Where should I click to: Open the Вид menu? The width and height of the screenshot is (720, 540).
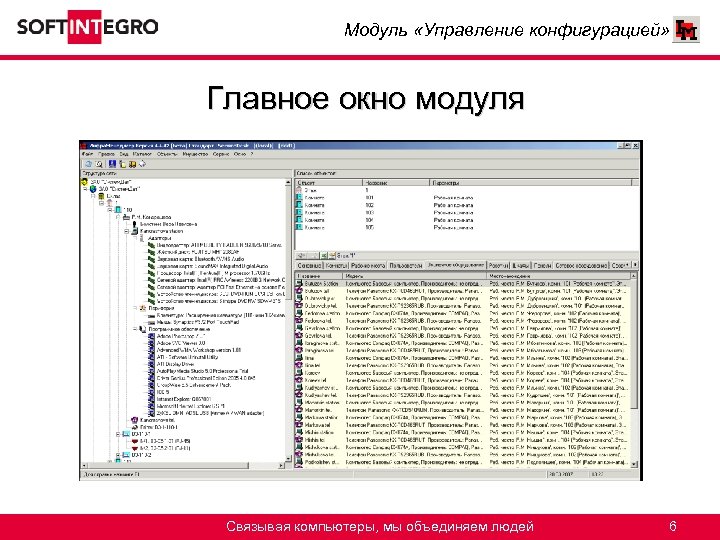click(124, 154)
